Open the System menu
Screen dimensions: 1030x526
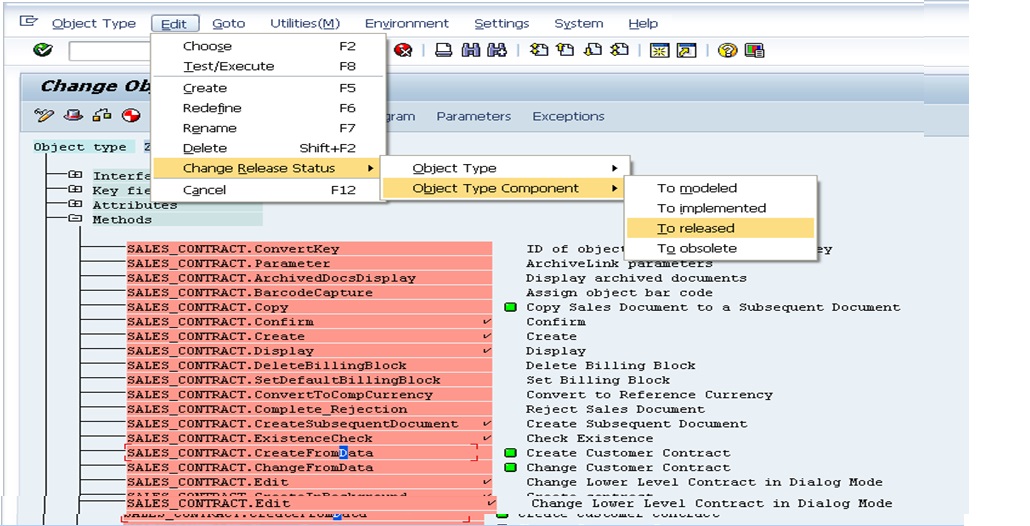579,24
